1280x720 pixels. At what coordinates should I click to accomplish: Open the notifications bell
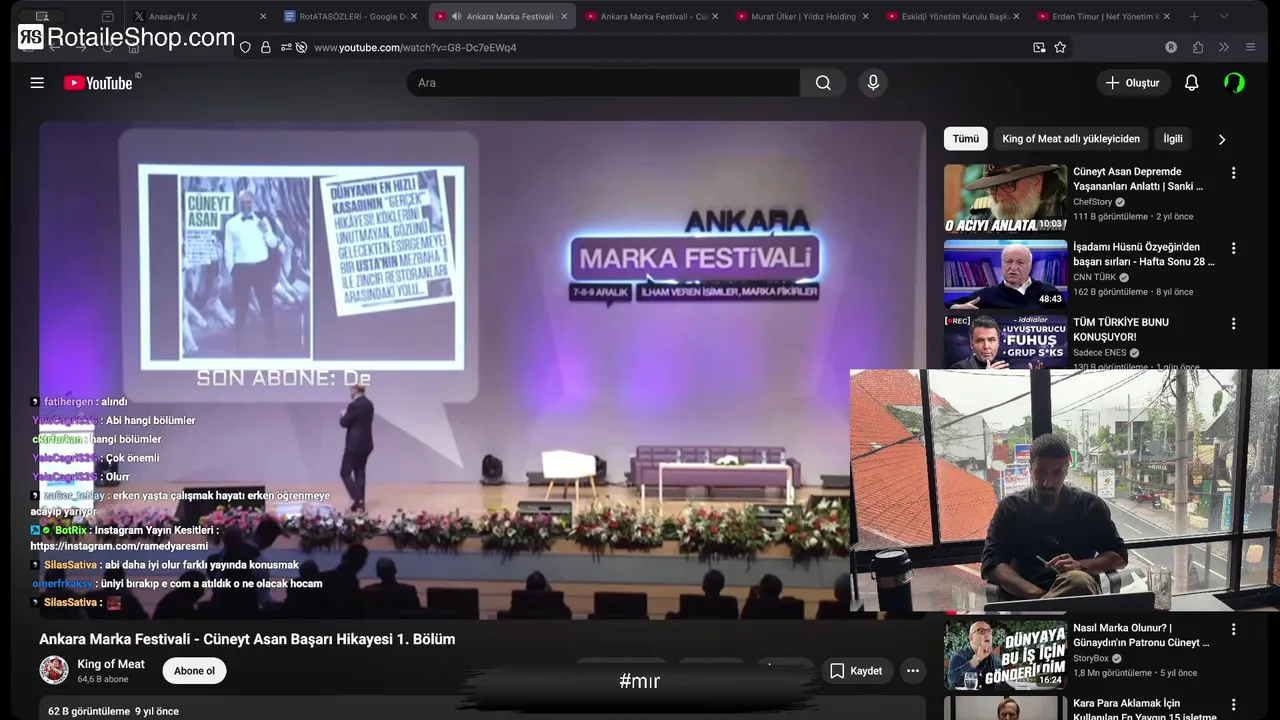coord(1191,83)
